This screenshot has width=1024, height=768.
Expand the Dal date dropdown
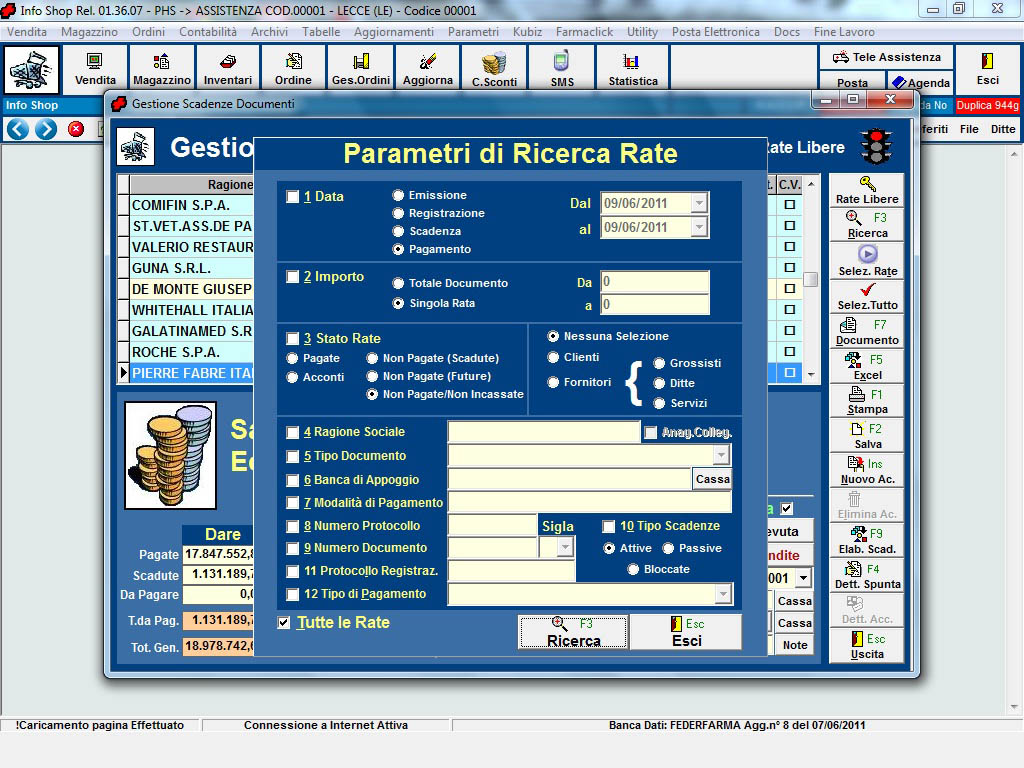(x=699, y=203)
